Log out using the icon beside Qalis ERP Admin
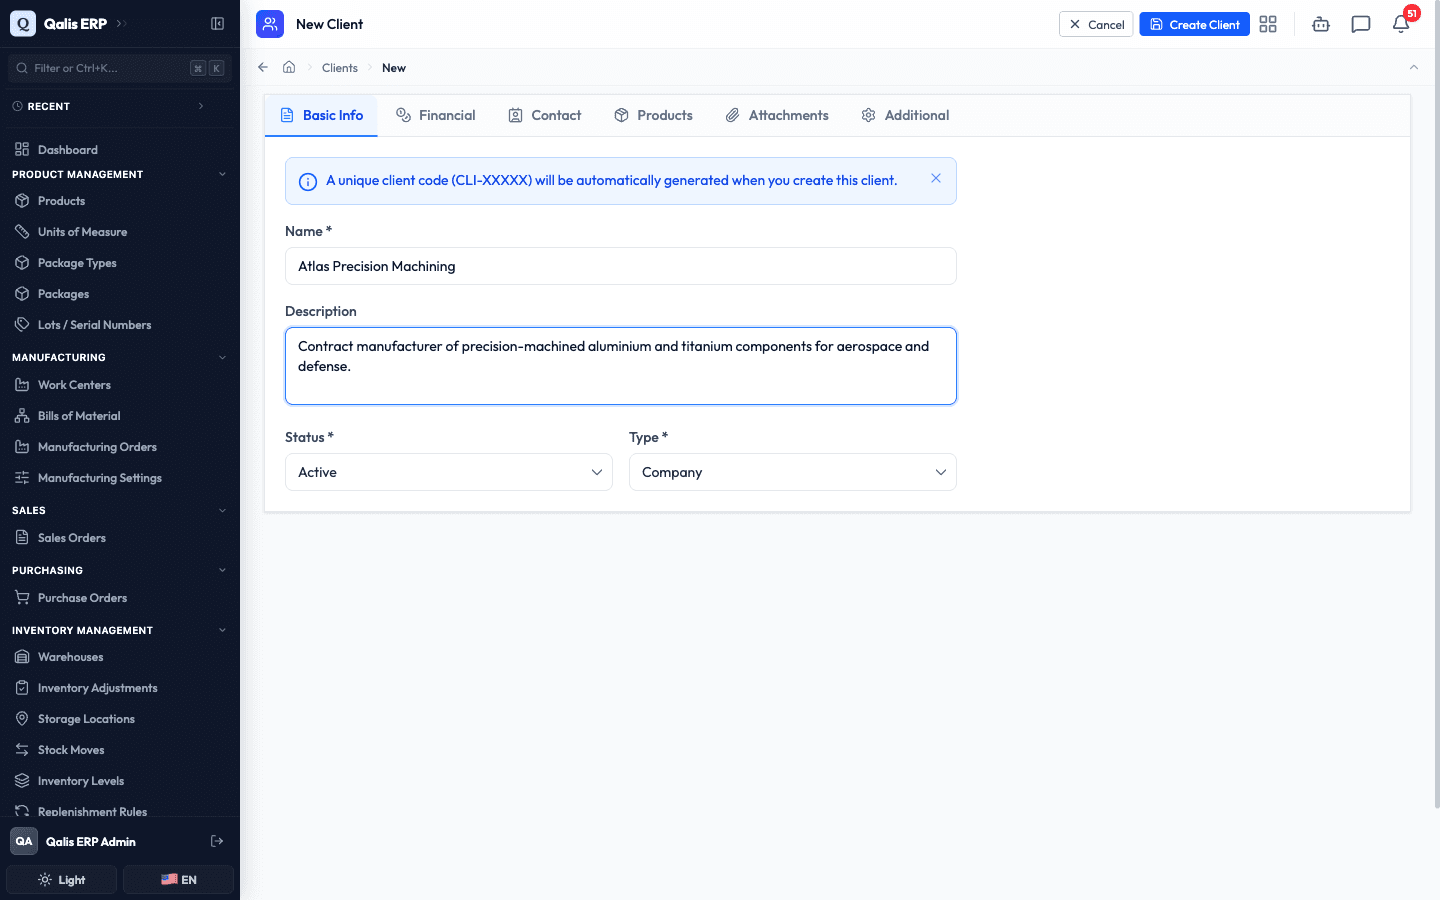 pyautogui.click(x=217, y=841)
